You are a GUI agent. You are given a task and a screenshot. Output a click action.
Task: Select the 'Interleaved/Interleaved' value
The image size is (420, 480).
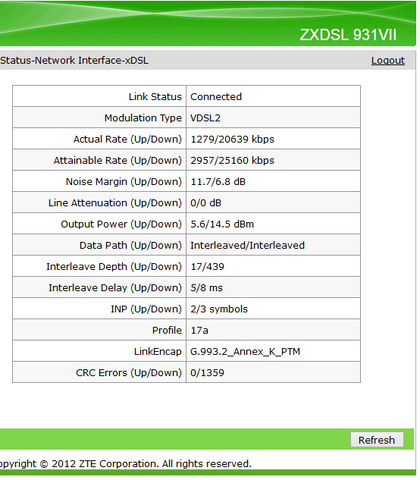(x=247, y=246)
